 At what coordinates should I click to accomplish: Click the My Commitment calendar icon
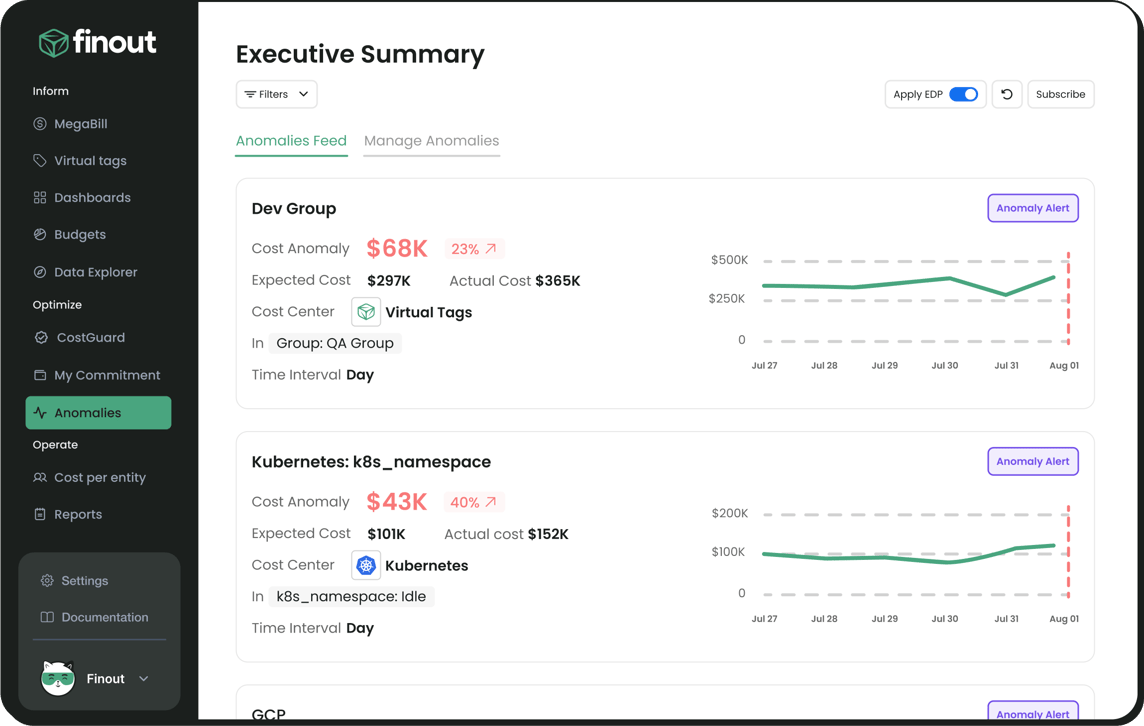coord(40,375)
